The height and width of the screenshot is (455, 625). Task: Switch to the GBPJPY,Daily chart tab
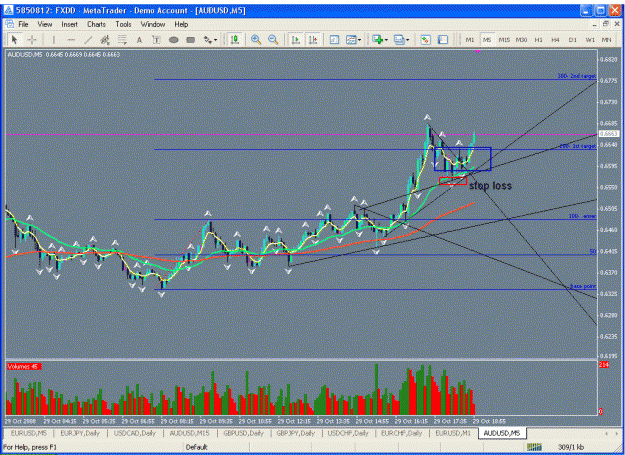click(296, 433)
